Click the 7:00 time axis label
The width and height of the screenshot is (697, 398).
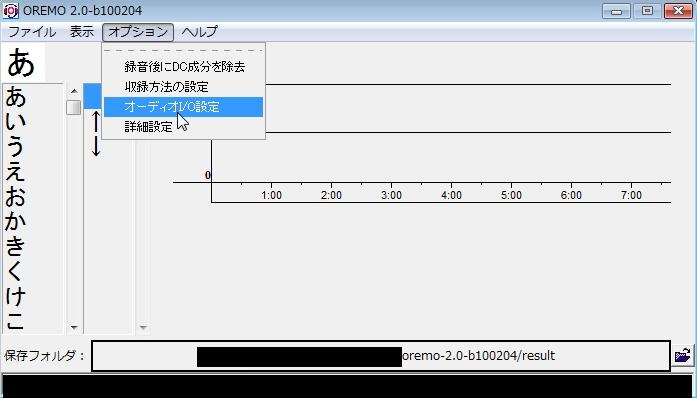pos(631,195)
